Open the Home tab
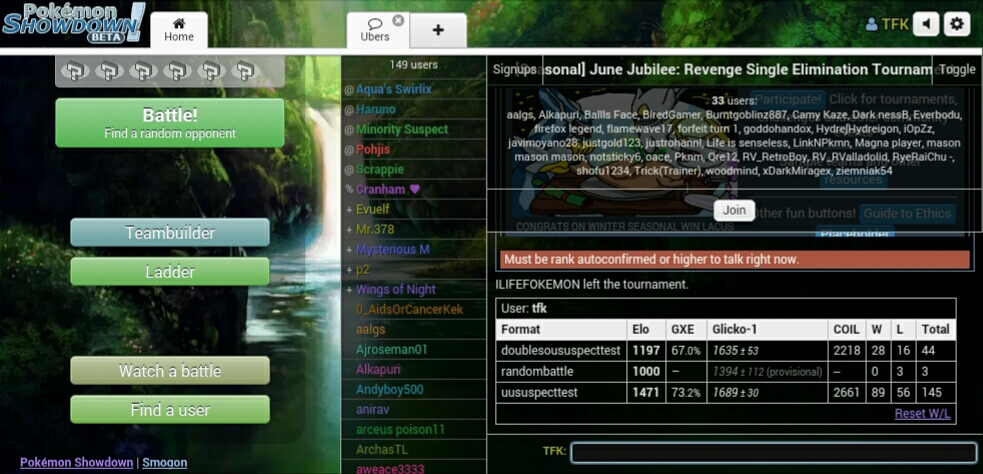Image resolution: width=983 pixels, height=474 pixels. coord(179,30)
